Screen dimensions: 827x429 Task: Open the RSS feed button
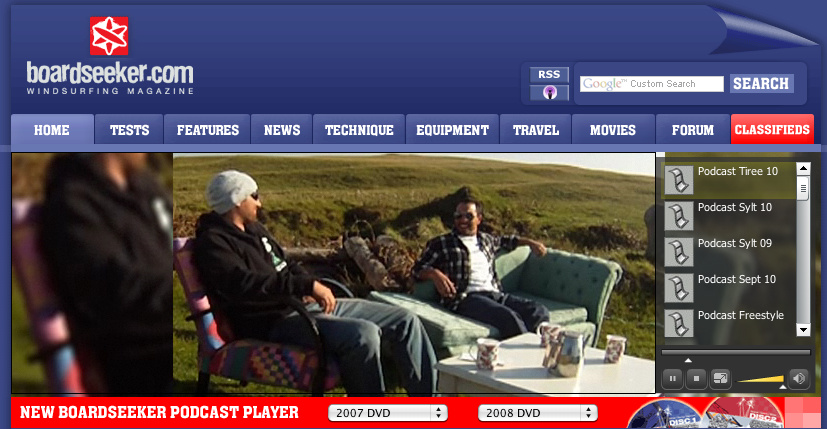549,75
